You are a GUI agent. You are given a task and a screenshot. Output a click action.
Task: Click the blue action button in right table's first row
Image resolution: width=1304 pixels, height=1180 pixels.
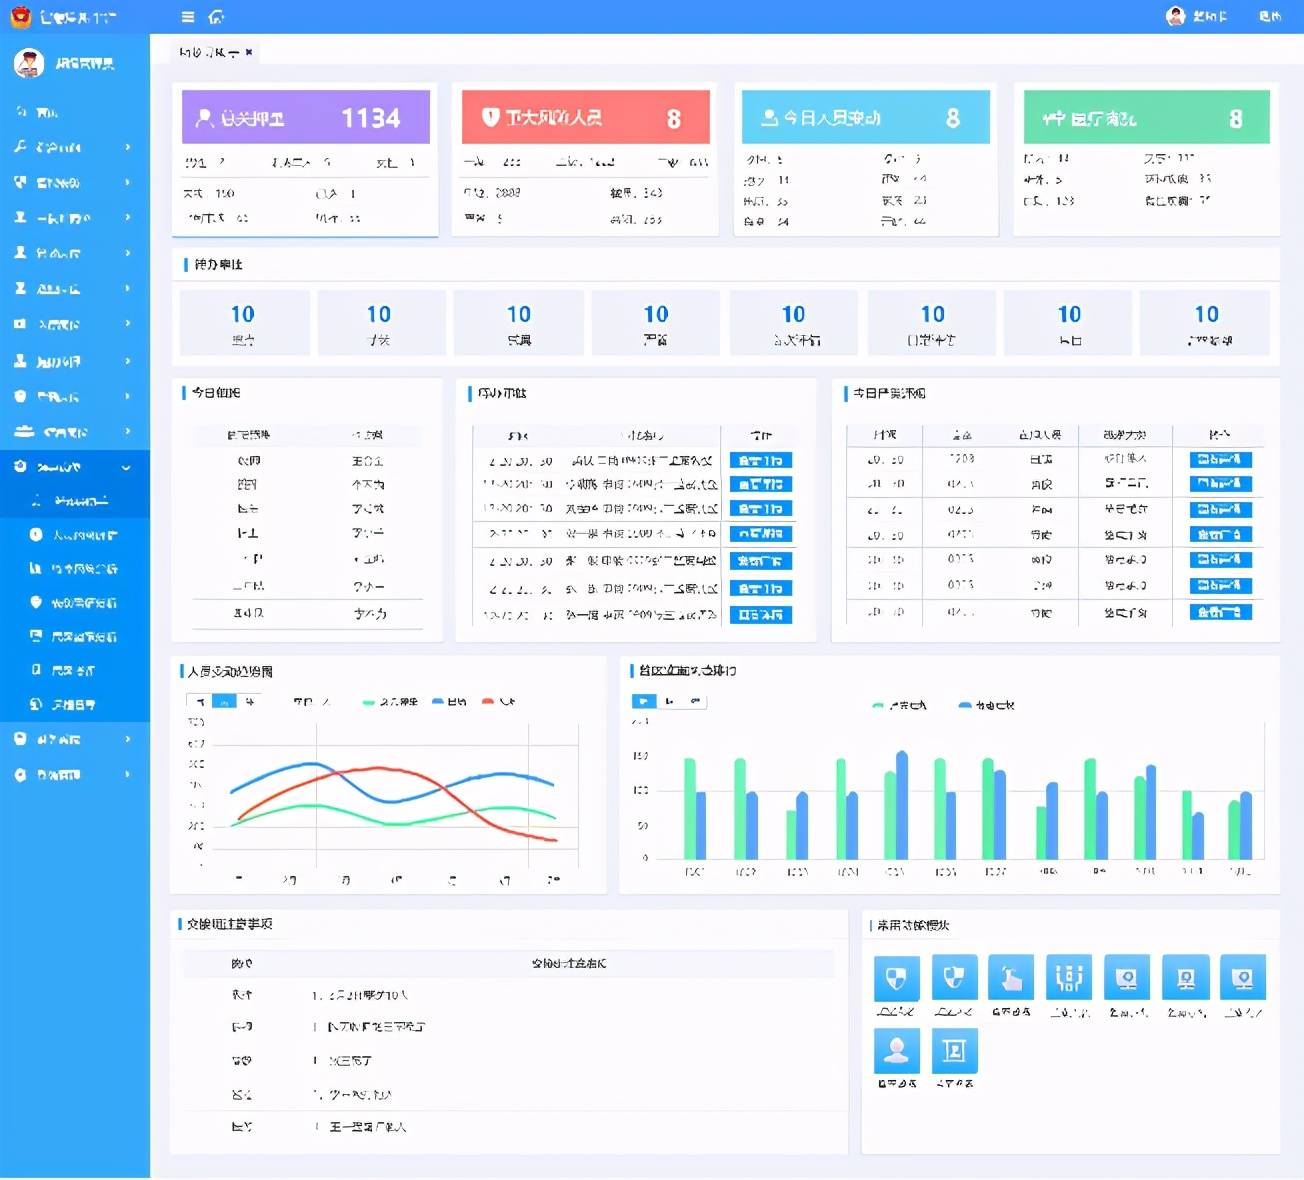click(x=1220, y=460)
